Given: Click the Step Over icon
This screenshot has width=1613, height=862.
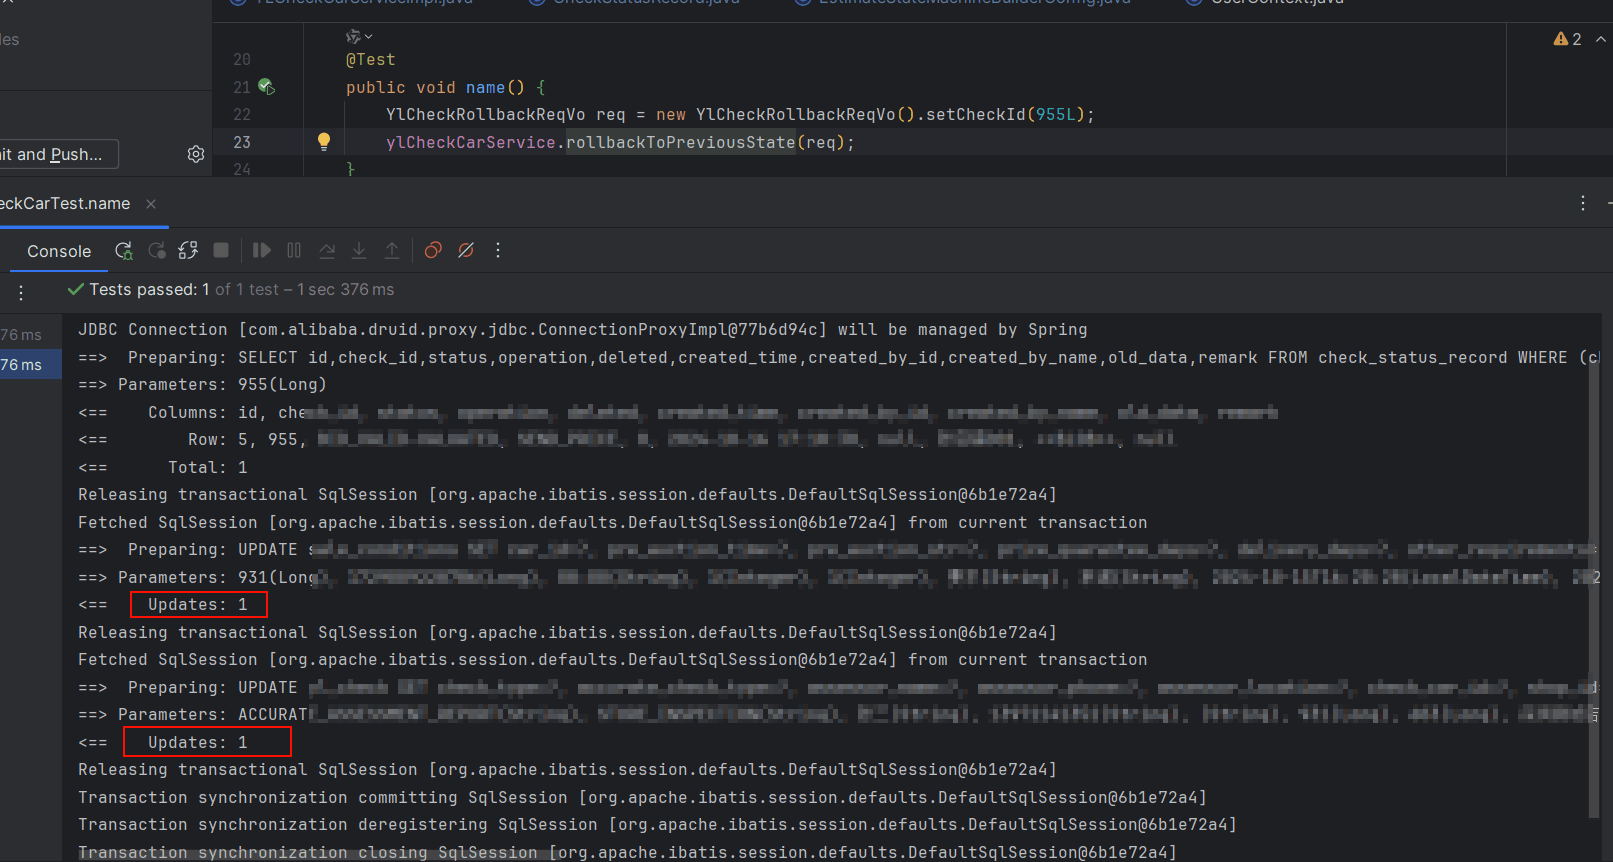Looking at the screenshot, I should point(327,251).
